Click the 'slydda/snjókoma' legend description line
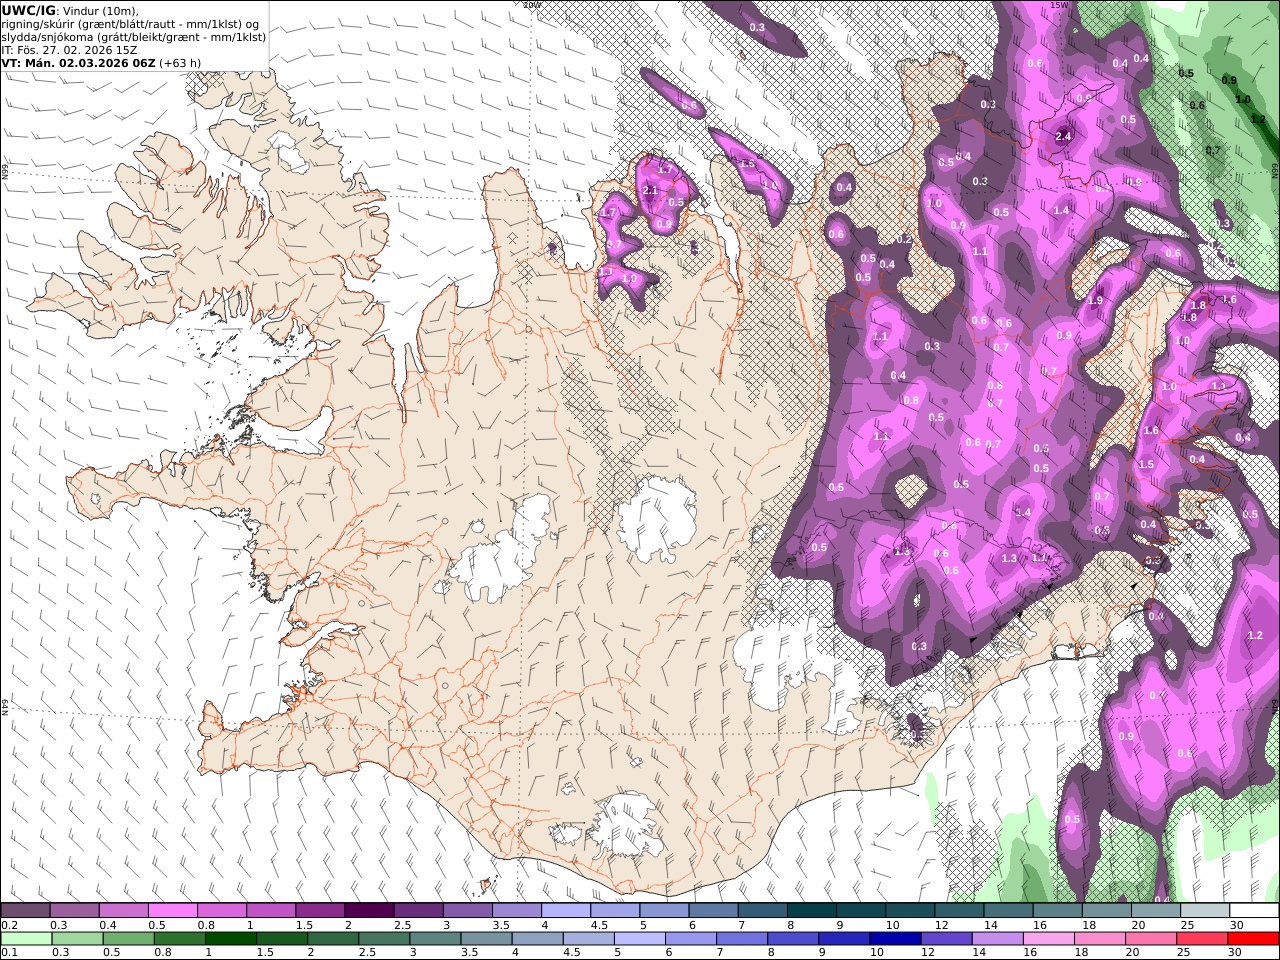Viewport: 1280px width, 960px height. 134,36
